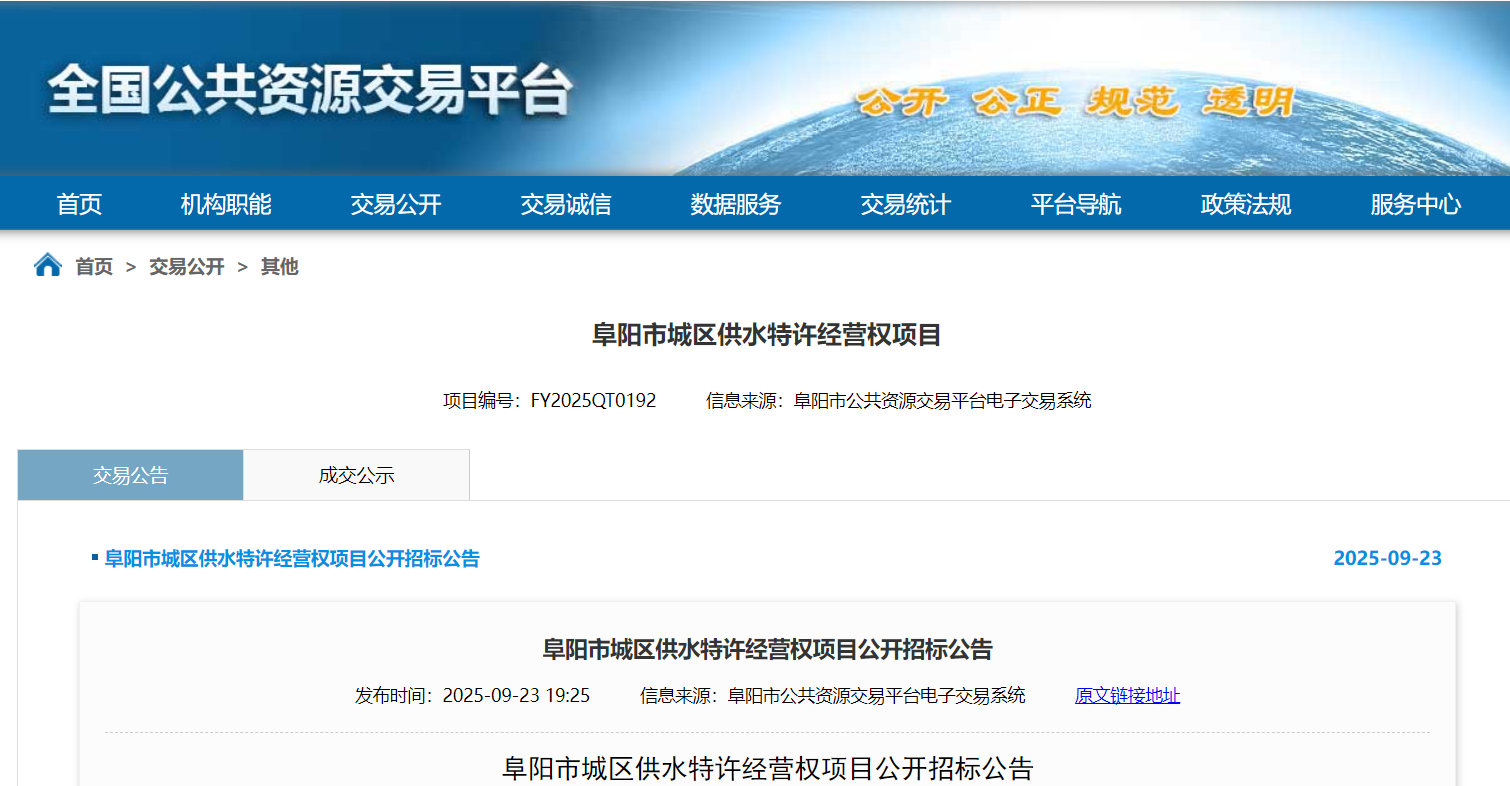1510x786 pixels.
Task: Go to 政策法规 in navigation bar
Action: [x=1246, y=205]
